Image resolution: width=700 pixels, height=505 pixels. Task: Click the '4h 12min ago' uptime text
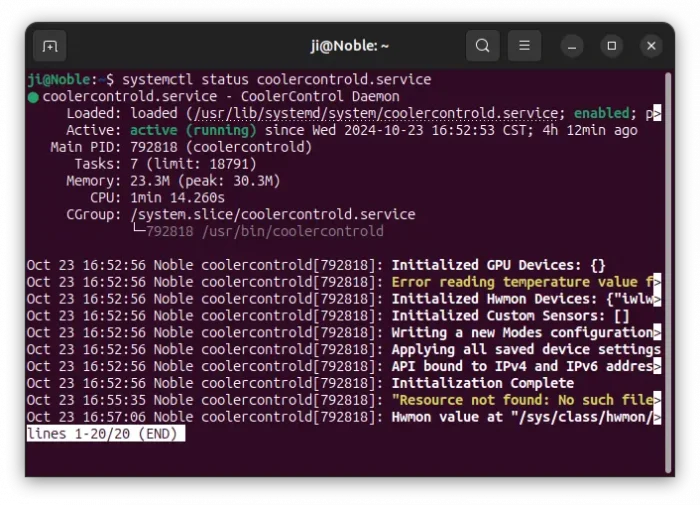[x=590, y=130]
